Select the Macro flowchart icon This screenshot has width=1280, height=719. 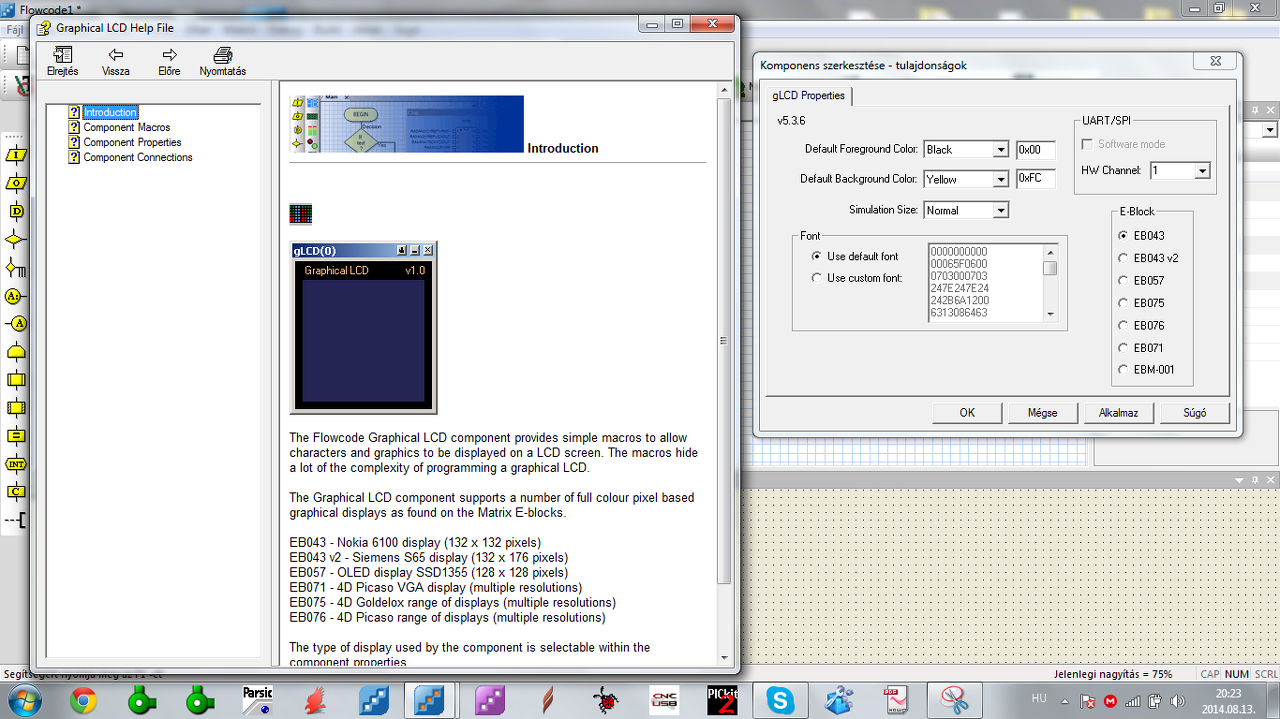pos(15,380)
